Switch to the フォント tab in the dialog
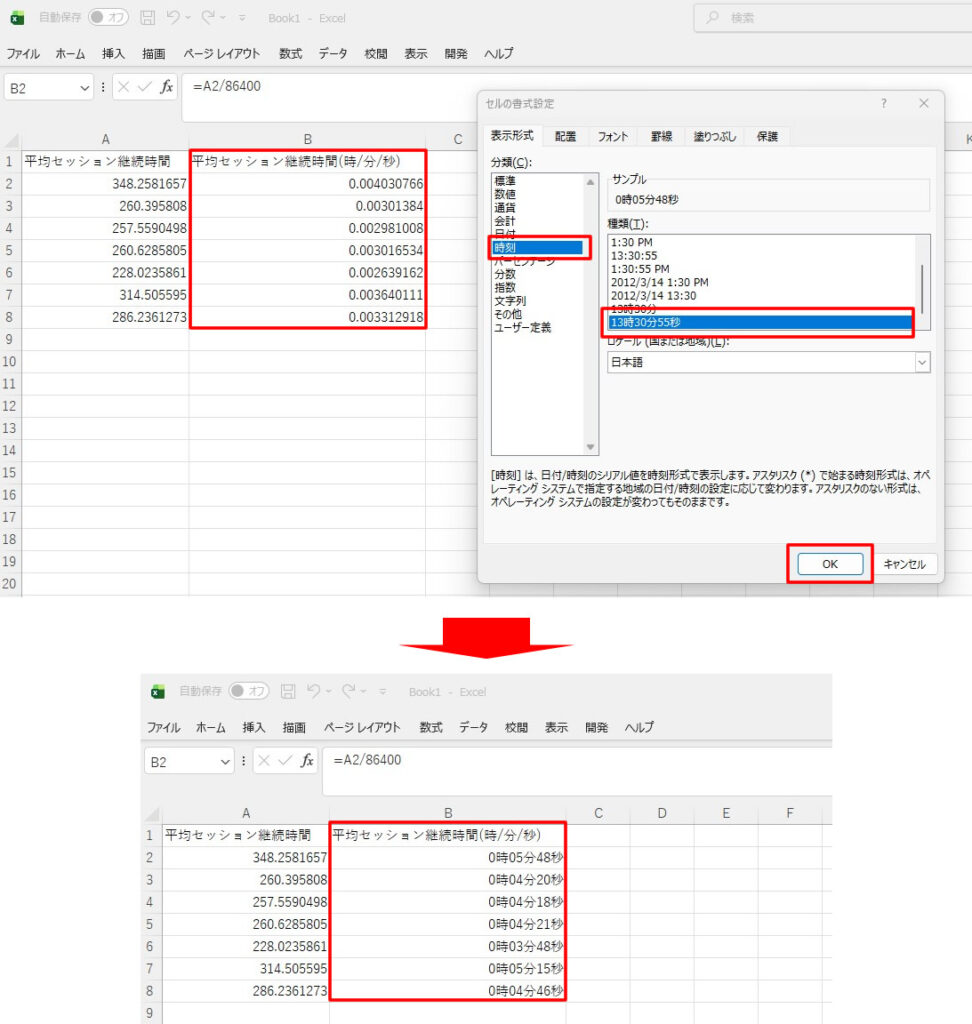 coord(613,137)
